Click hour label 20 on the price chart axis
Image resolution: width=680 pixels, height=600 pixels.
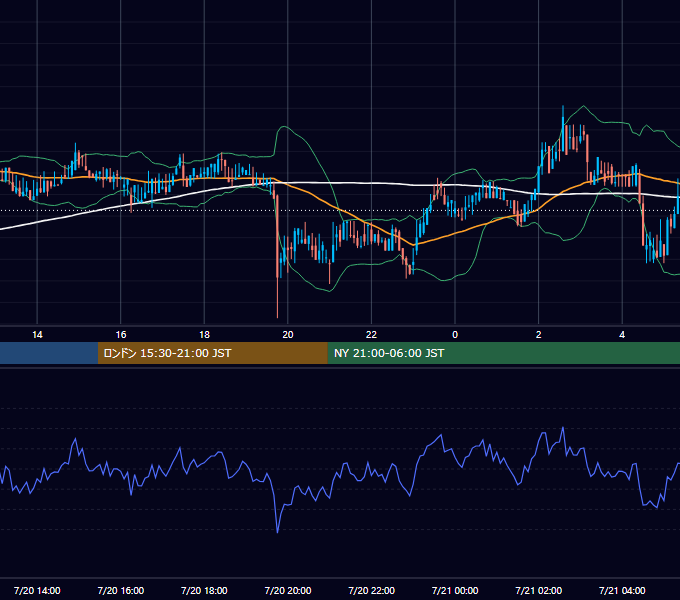[x=288, y=335]
